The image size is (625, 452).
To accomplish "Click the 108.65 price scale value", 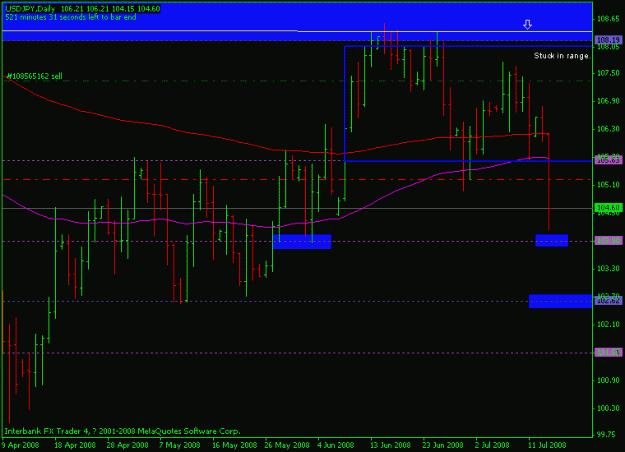I will [x=608, y=19].
